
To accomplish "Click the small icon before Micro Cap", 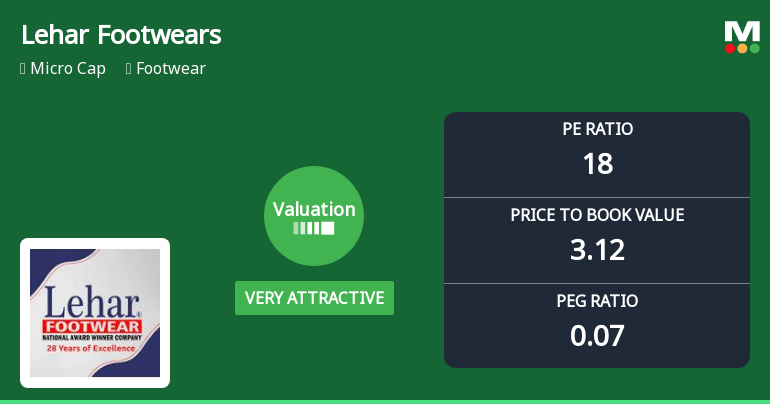I will pos(23,69).
